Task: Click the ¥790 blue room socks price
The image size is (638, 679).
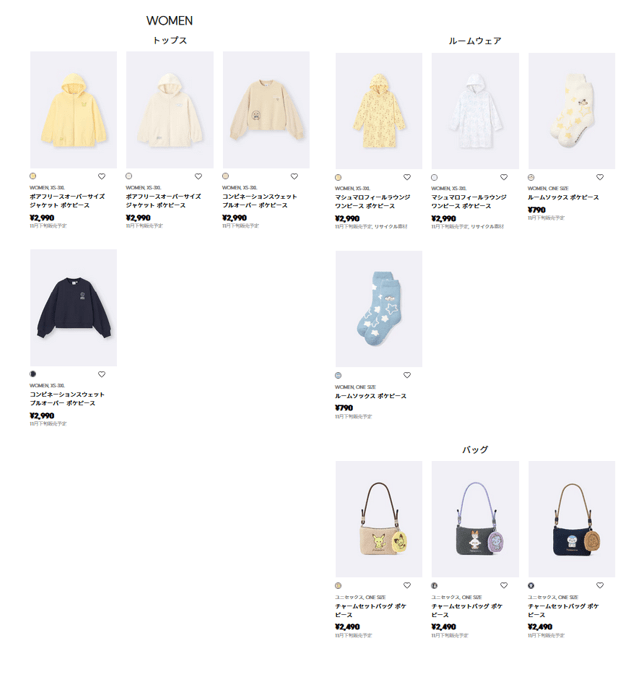Action: click(344, 408)
